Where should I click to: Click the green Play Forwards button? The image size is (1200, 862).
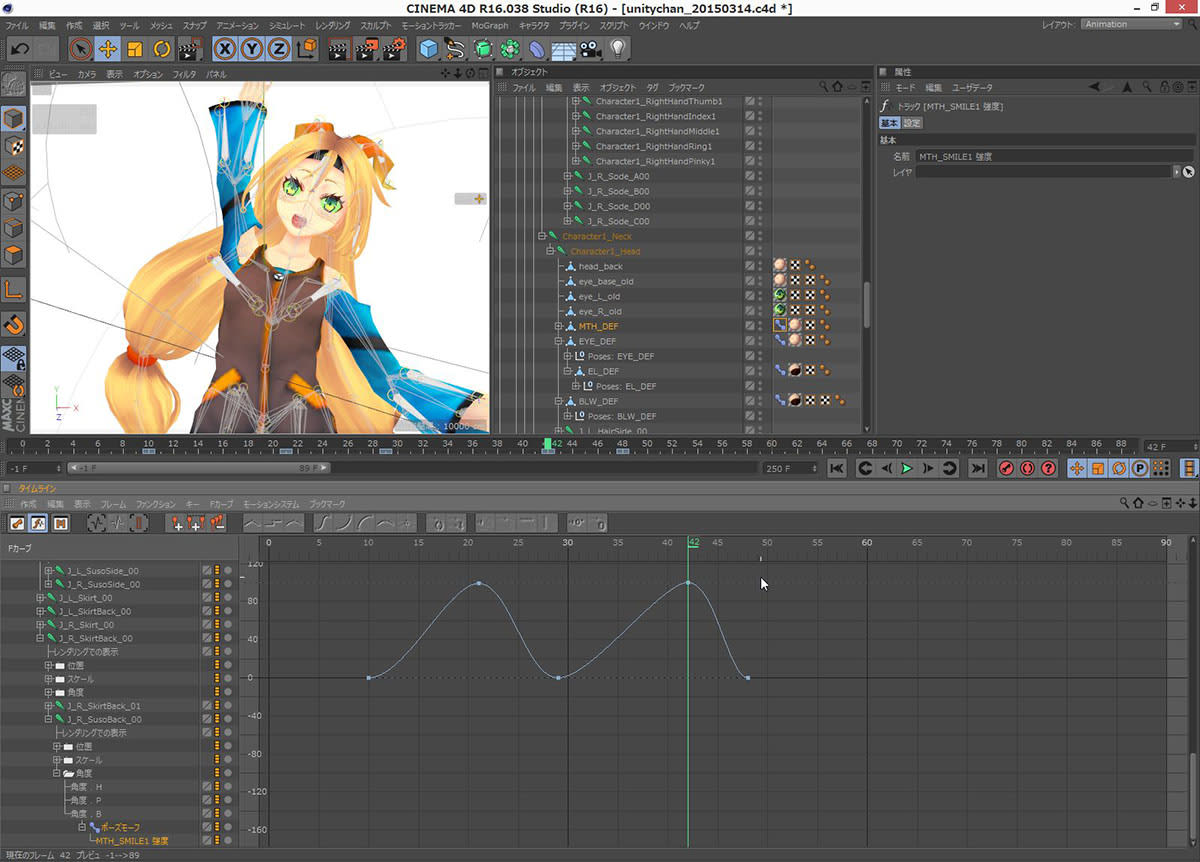click(x=907, y=468)
